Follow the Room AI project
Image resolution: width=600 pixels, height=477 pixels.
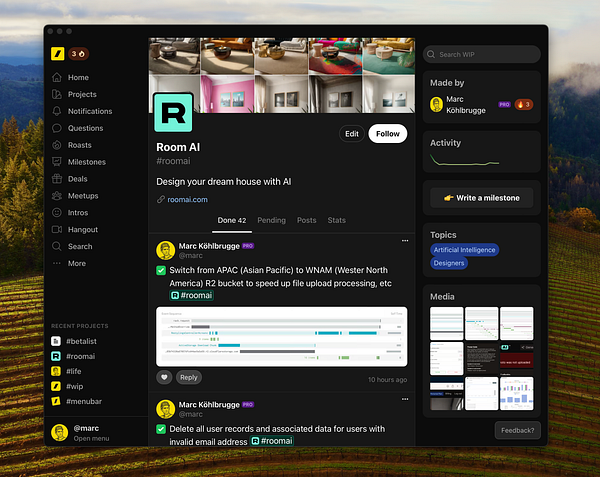[388, 133]
